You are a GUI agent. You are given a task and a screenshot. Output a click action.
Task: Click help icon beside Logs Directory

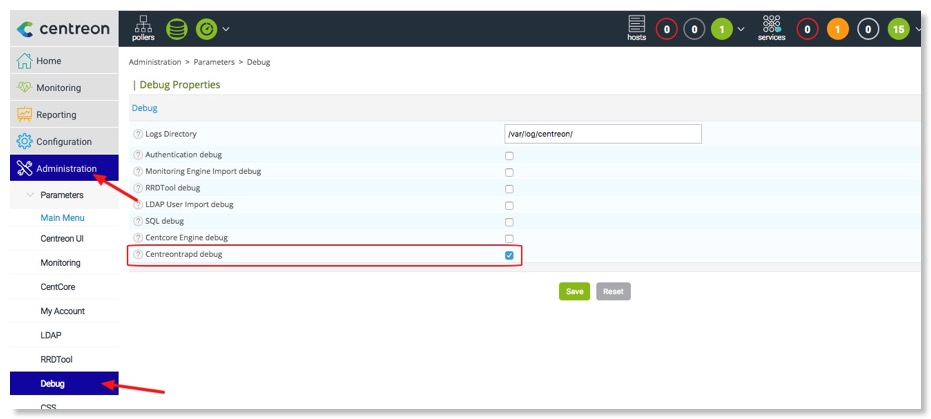click(138, 134)
